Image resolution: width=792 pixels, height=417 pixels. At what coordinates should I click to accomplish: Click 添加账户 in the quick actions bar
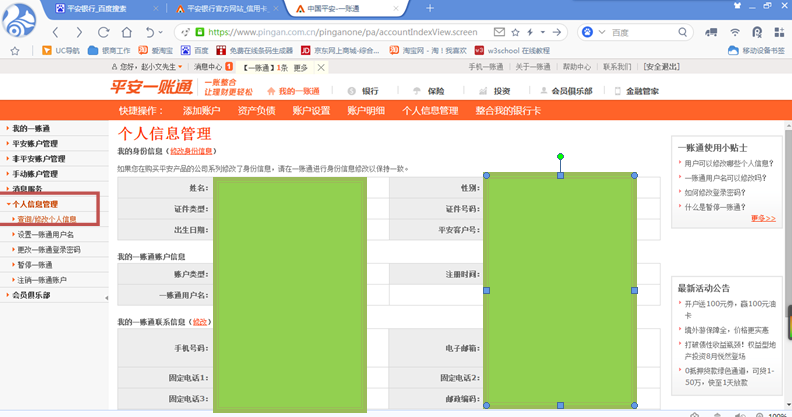tap(202, 111)
